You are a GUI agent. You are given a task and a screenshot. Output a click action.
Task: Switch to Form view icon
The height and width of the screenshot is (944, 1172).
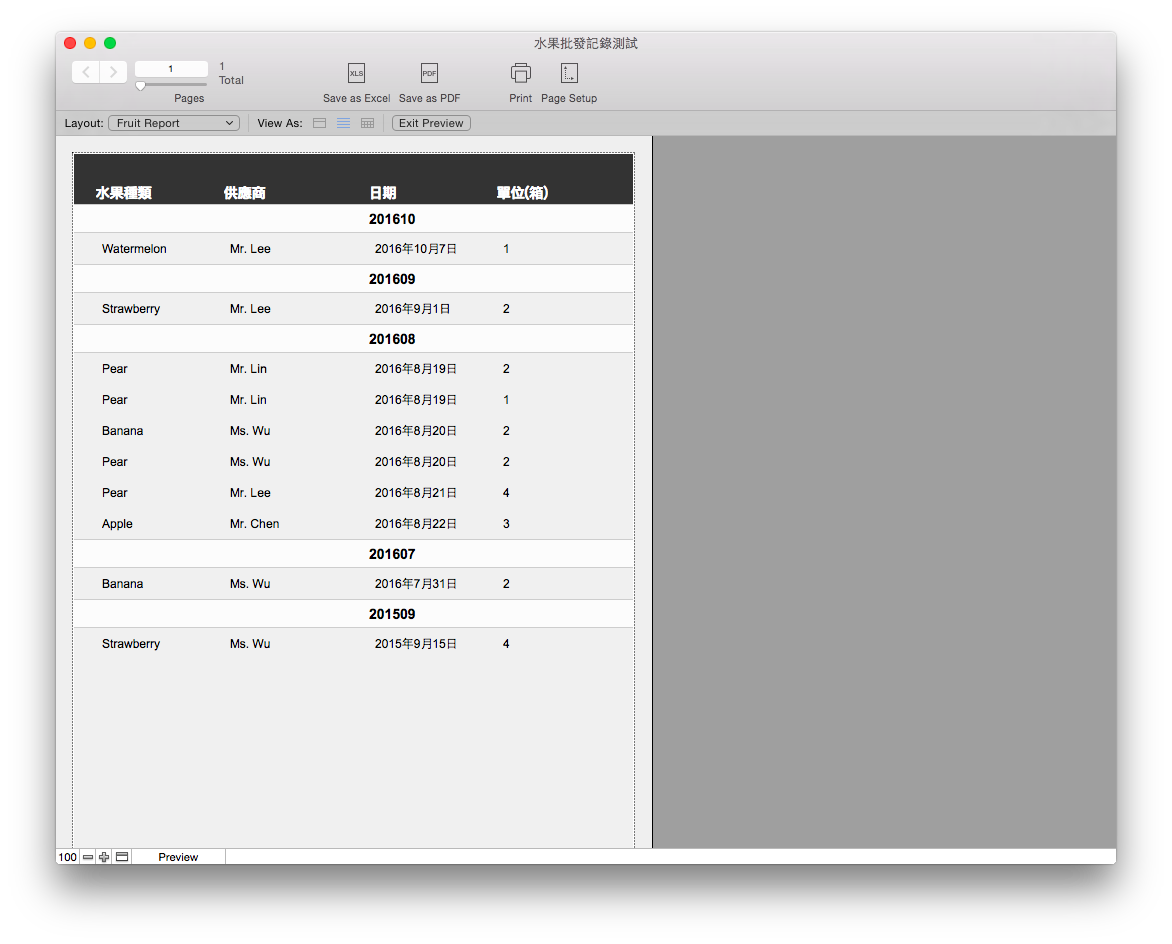click(319, 123)
